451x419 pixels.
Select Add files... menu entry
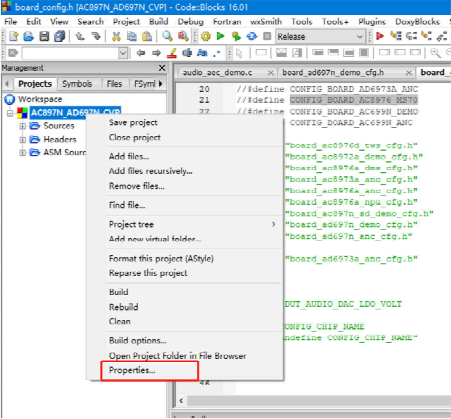pos(129,156)
